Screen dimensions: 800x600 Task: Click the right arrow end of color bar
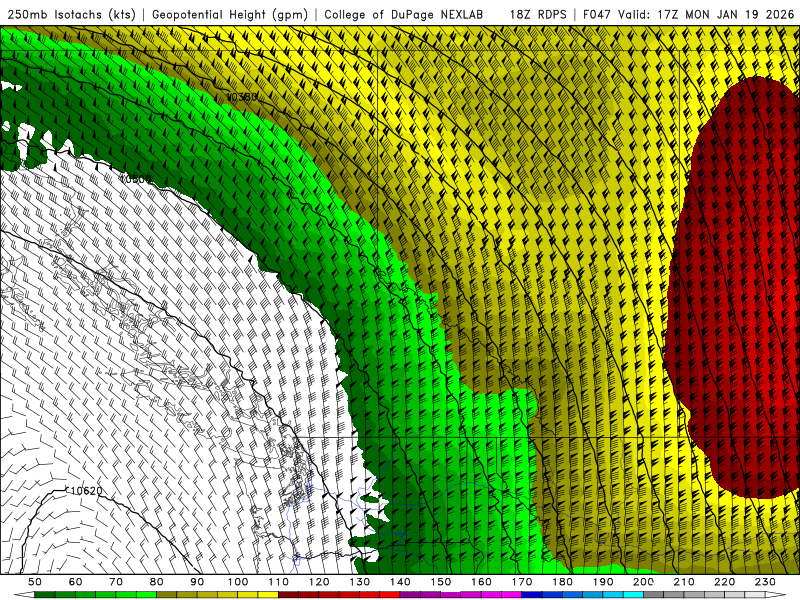tap(776, 595)
